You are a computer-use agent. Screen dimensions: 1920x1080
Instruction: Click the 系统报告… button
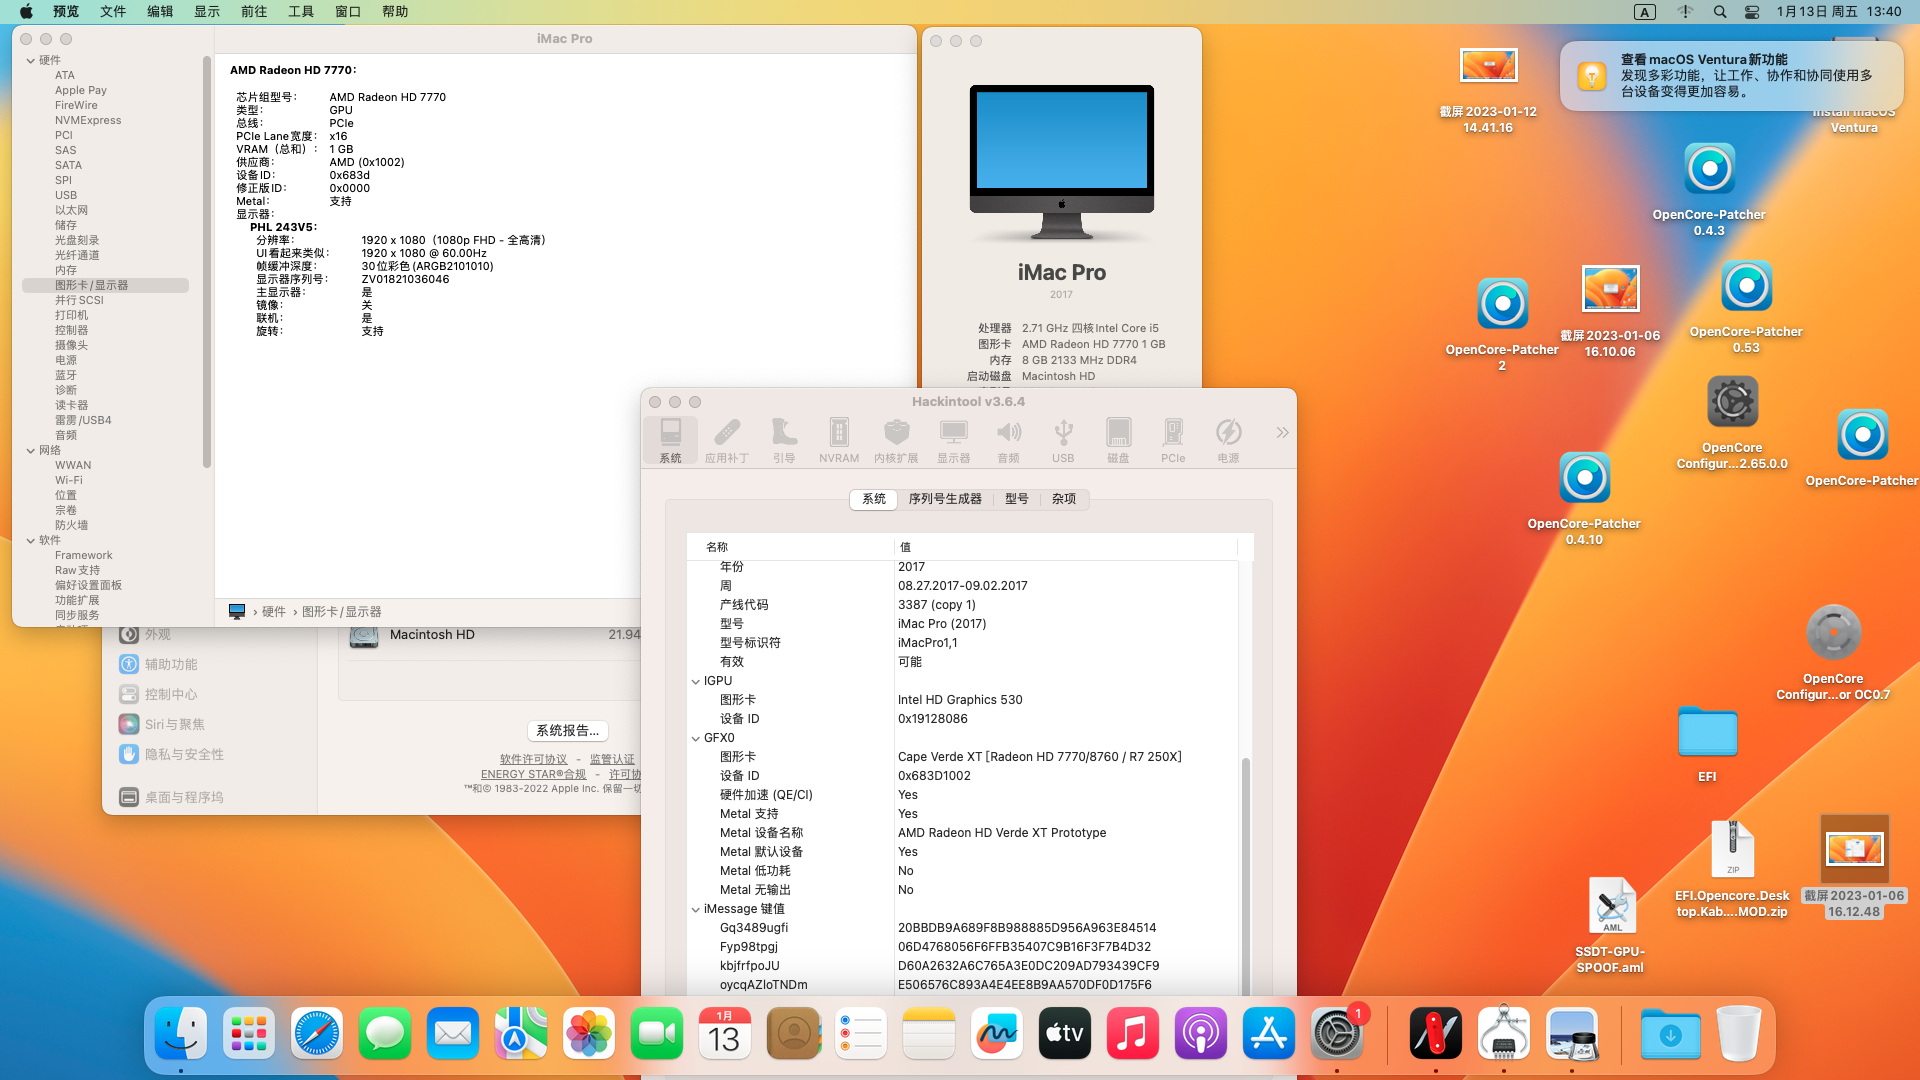tap(568, 731)
